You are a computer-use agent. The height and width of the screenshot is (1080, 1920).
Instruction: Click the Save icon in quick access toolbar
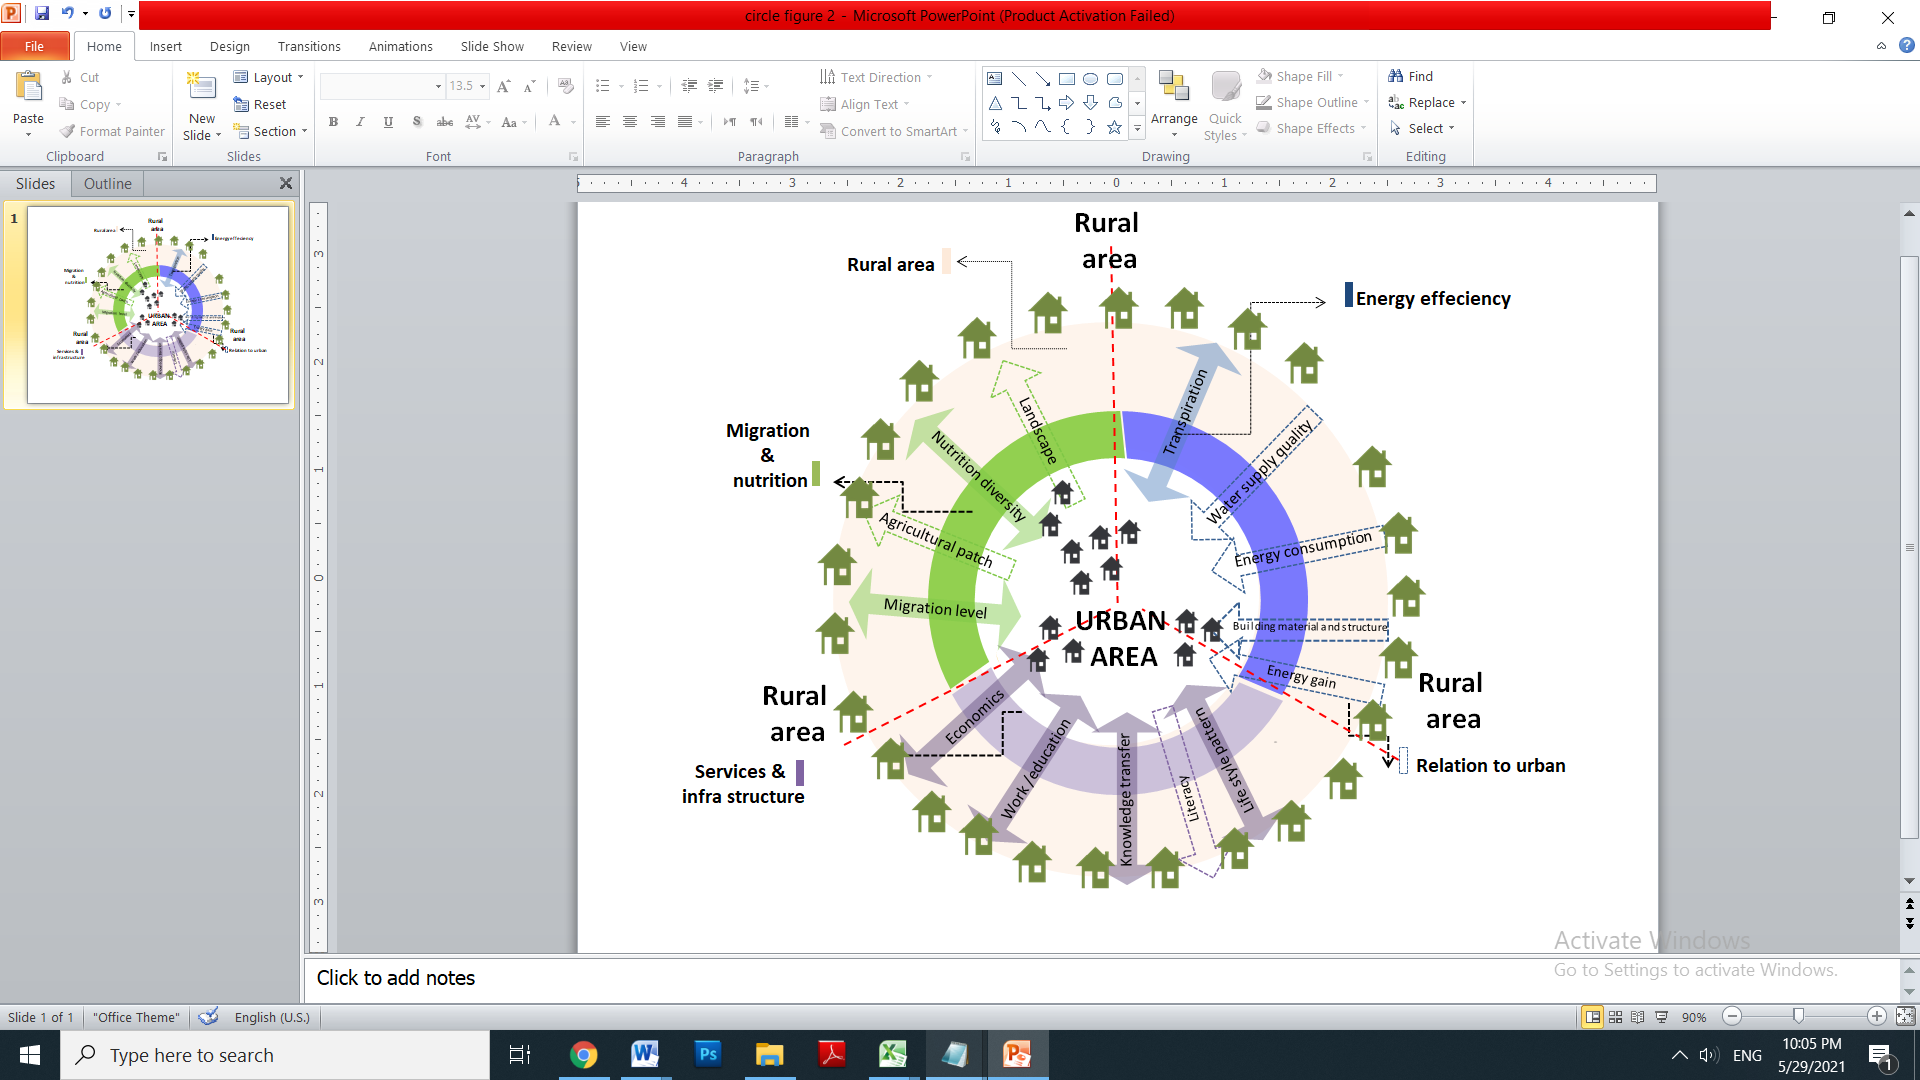tap(42, 14)
